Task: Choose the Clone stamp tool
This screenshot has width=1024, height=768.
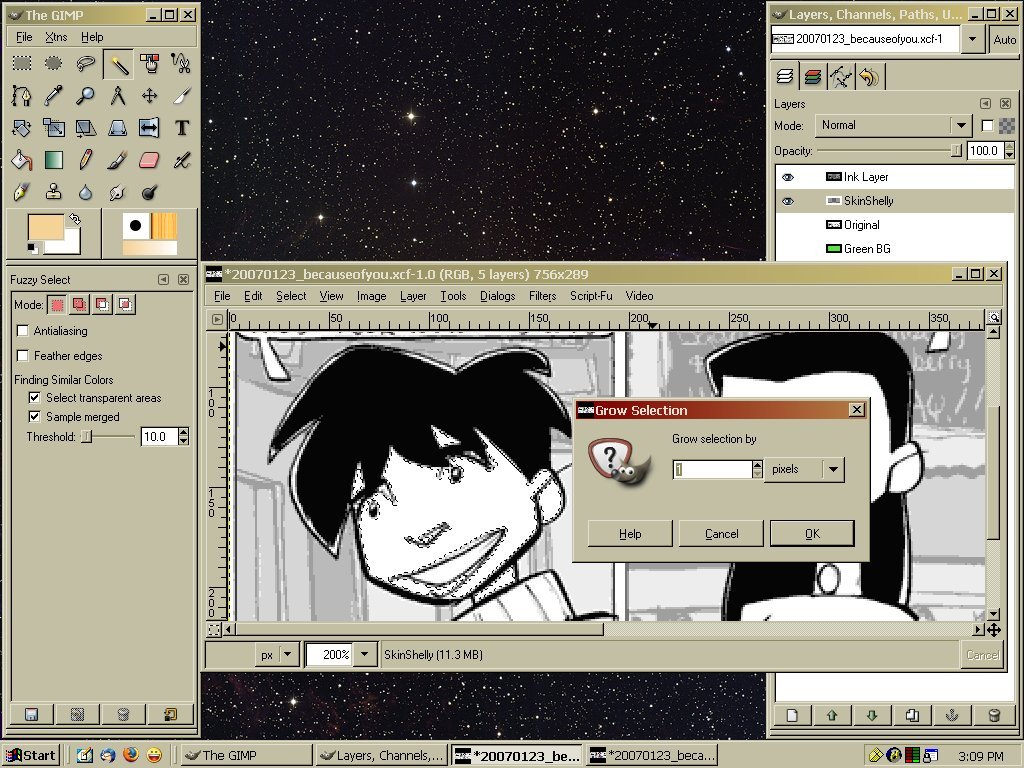Action: [x=54, y=191]
